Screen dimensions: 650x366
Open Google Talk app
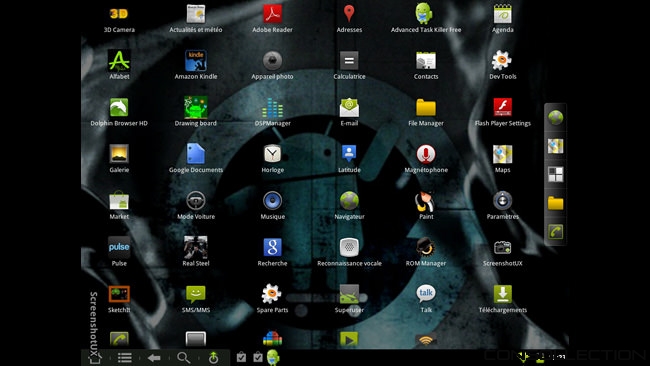coord(426,298)
